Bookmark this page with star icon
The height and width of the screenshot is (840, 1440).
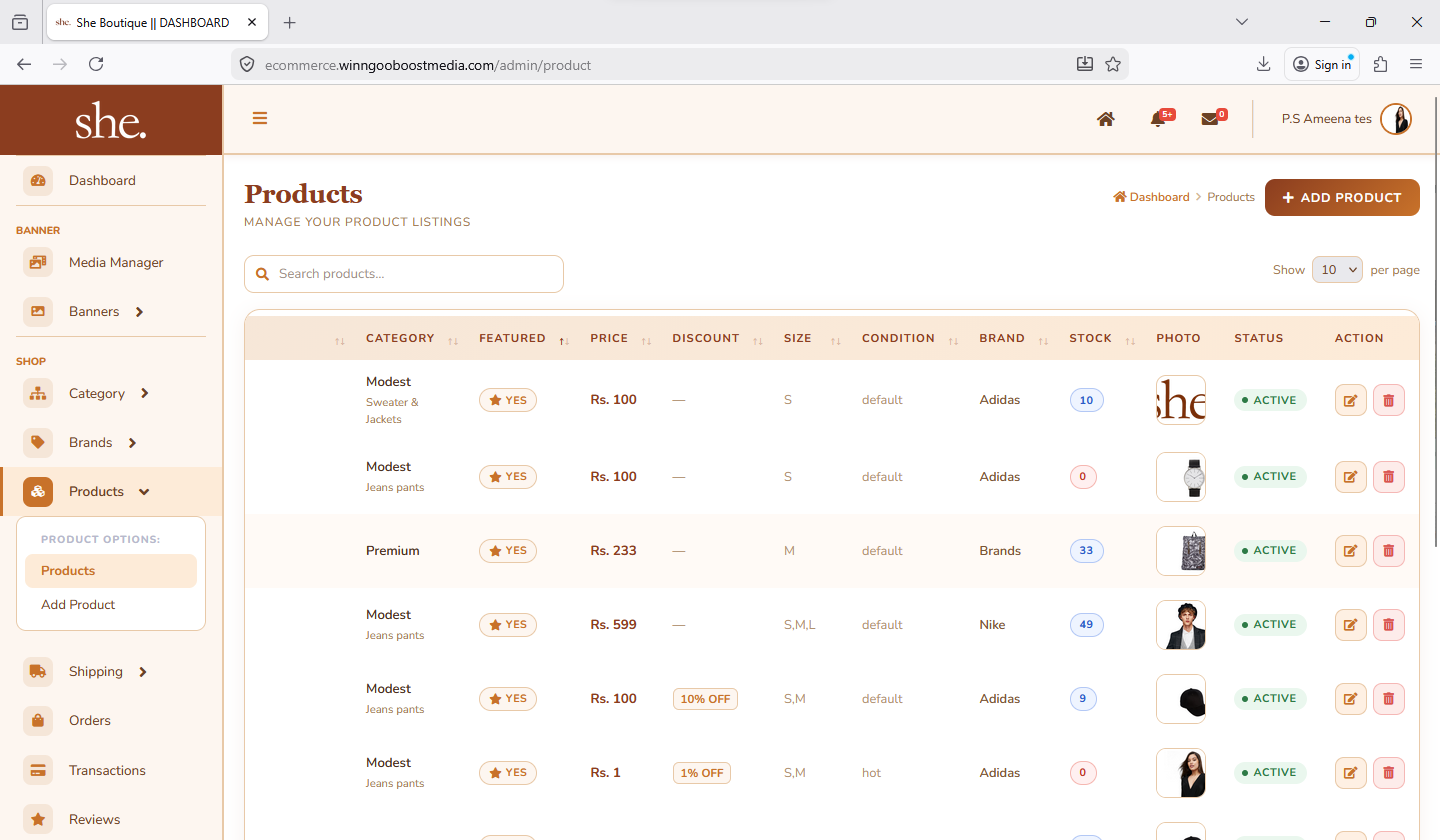tap(1113, 65)
